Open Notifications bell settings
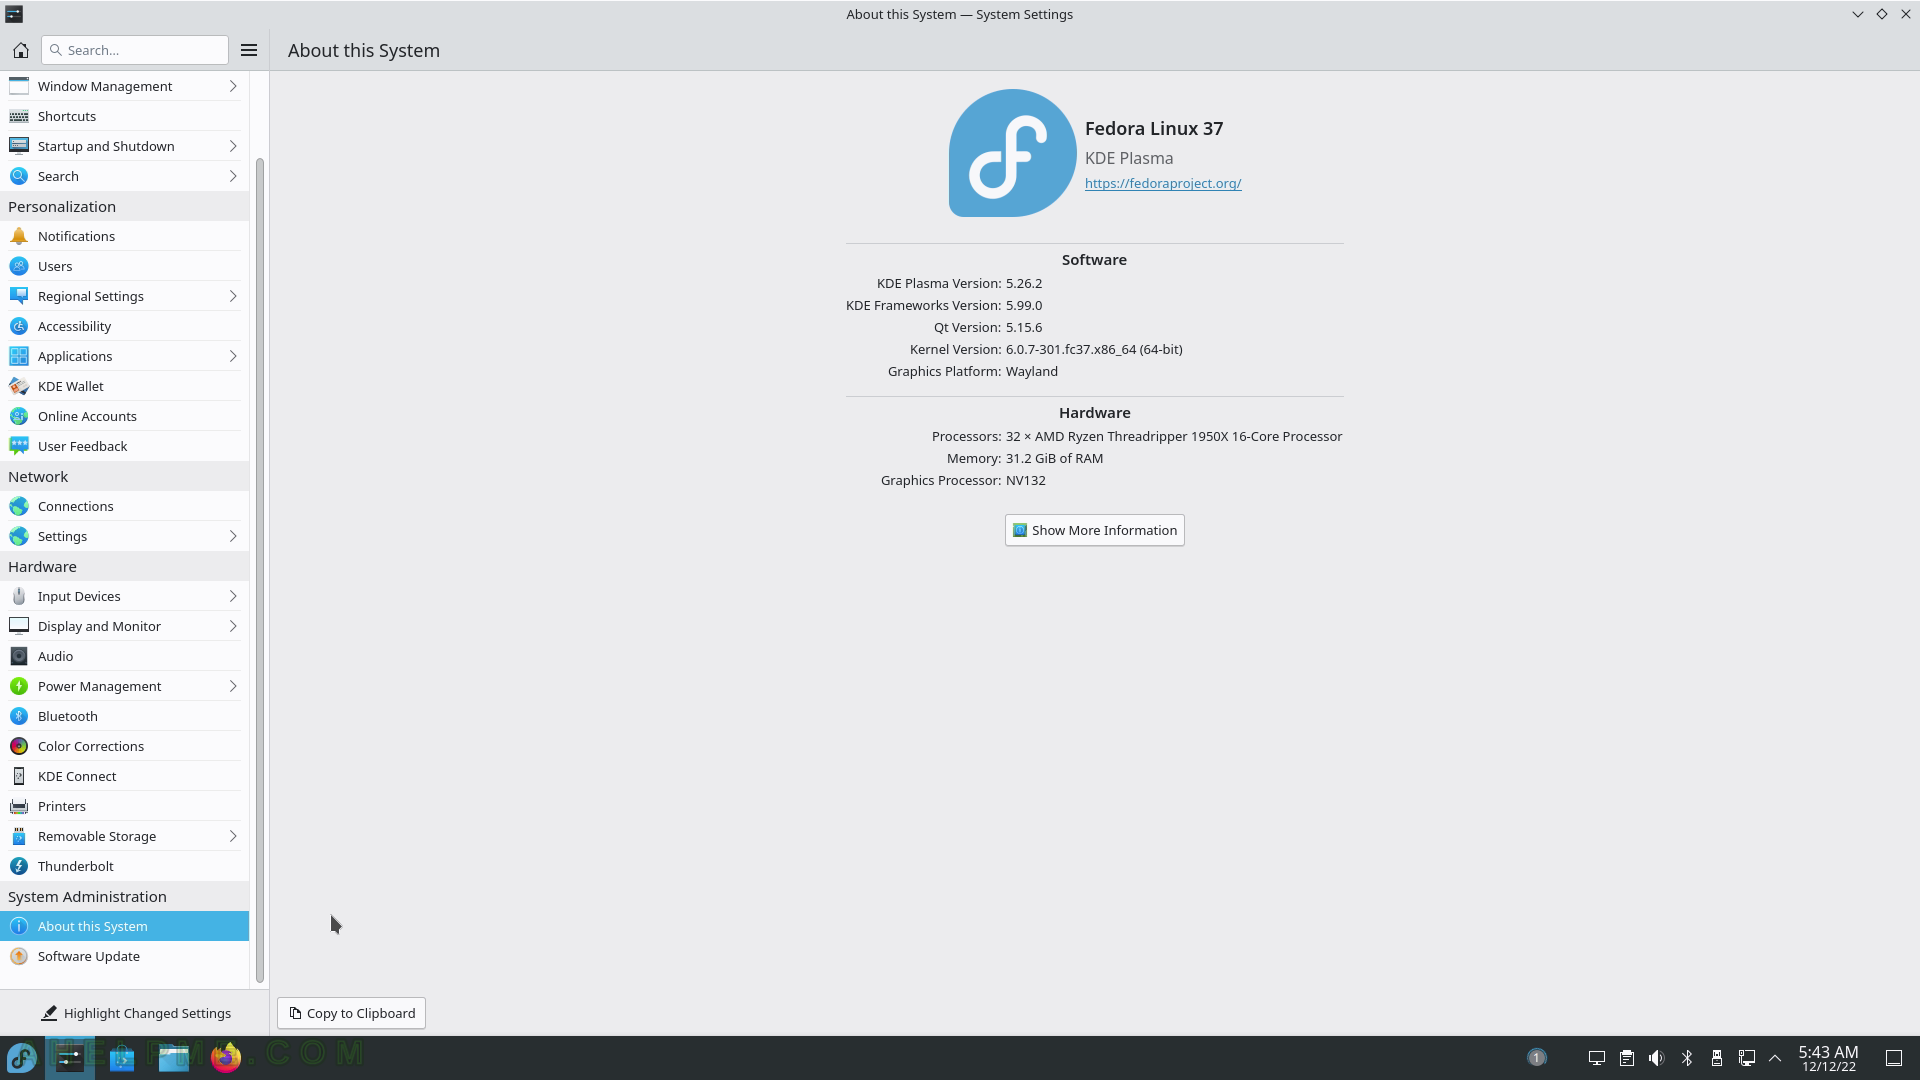The width and height of the screenshot is (1920, 1080). [124, 236]
